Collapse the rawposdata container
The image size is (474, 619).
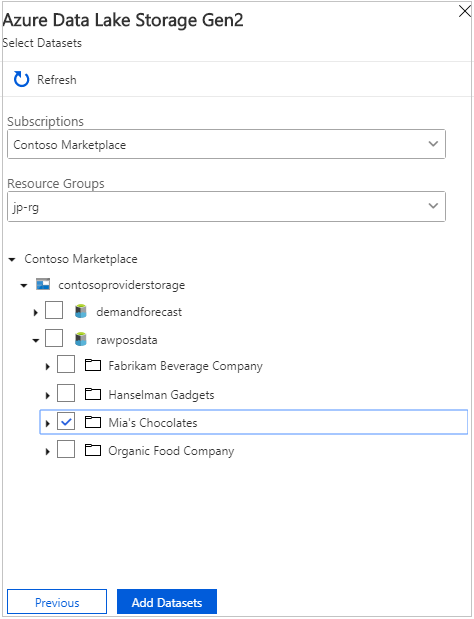(x=36, y=340)
